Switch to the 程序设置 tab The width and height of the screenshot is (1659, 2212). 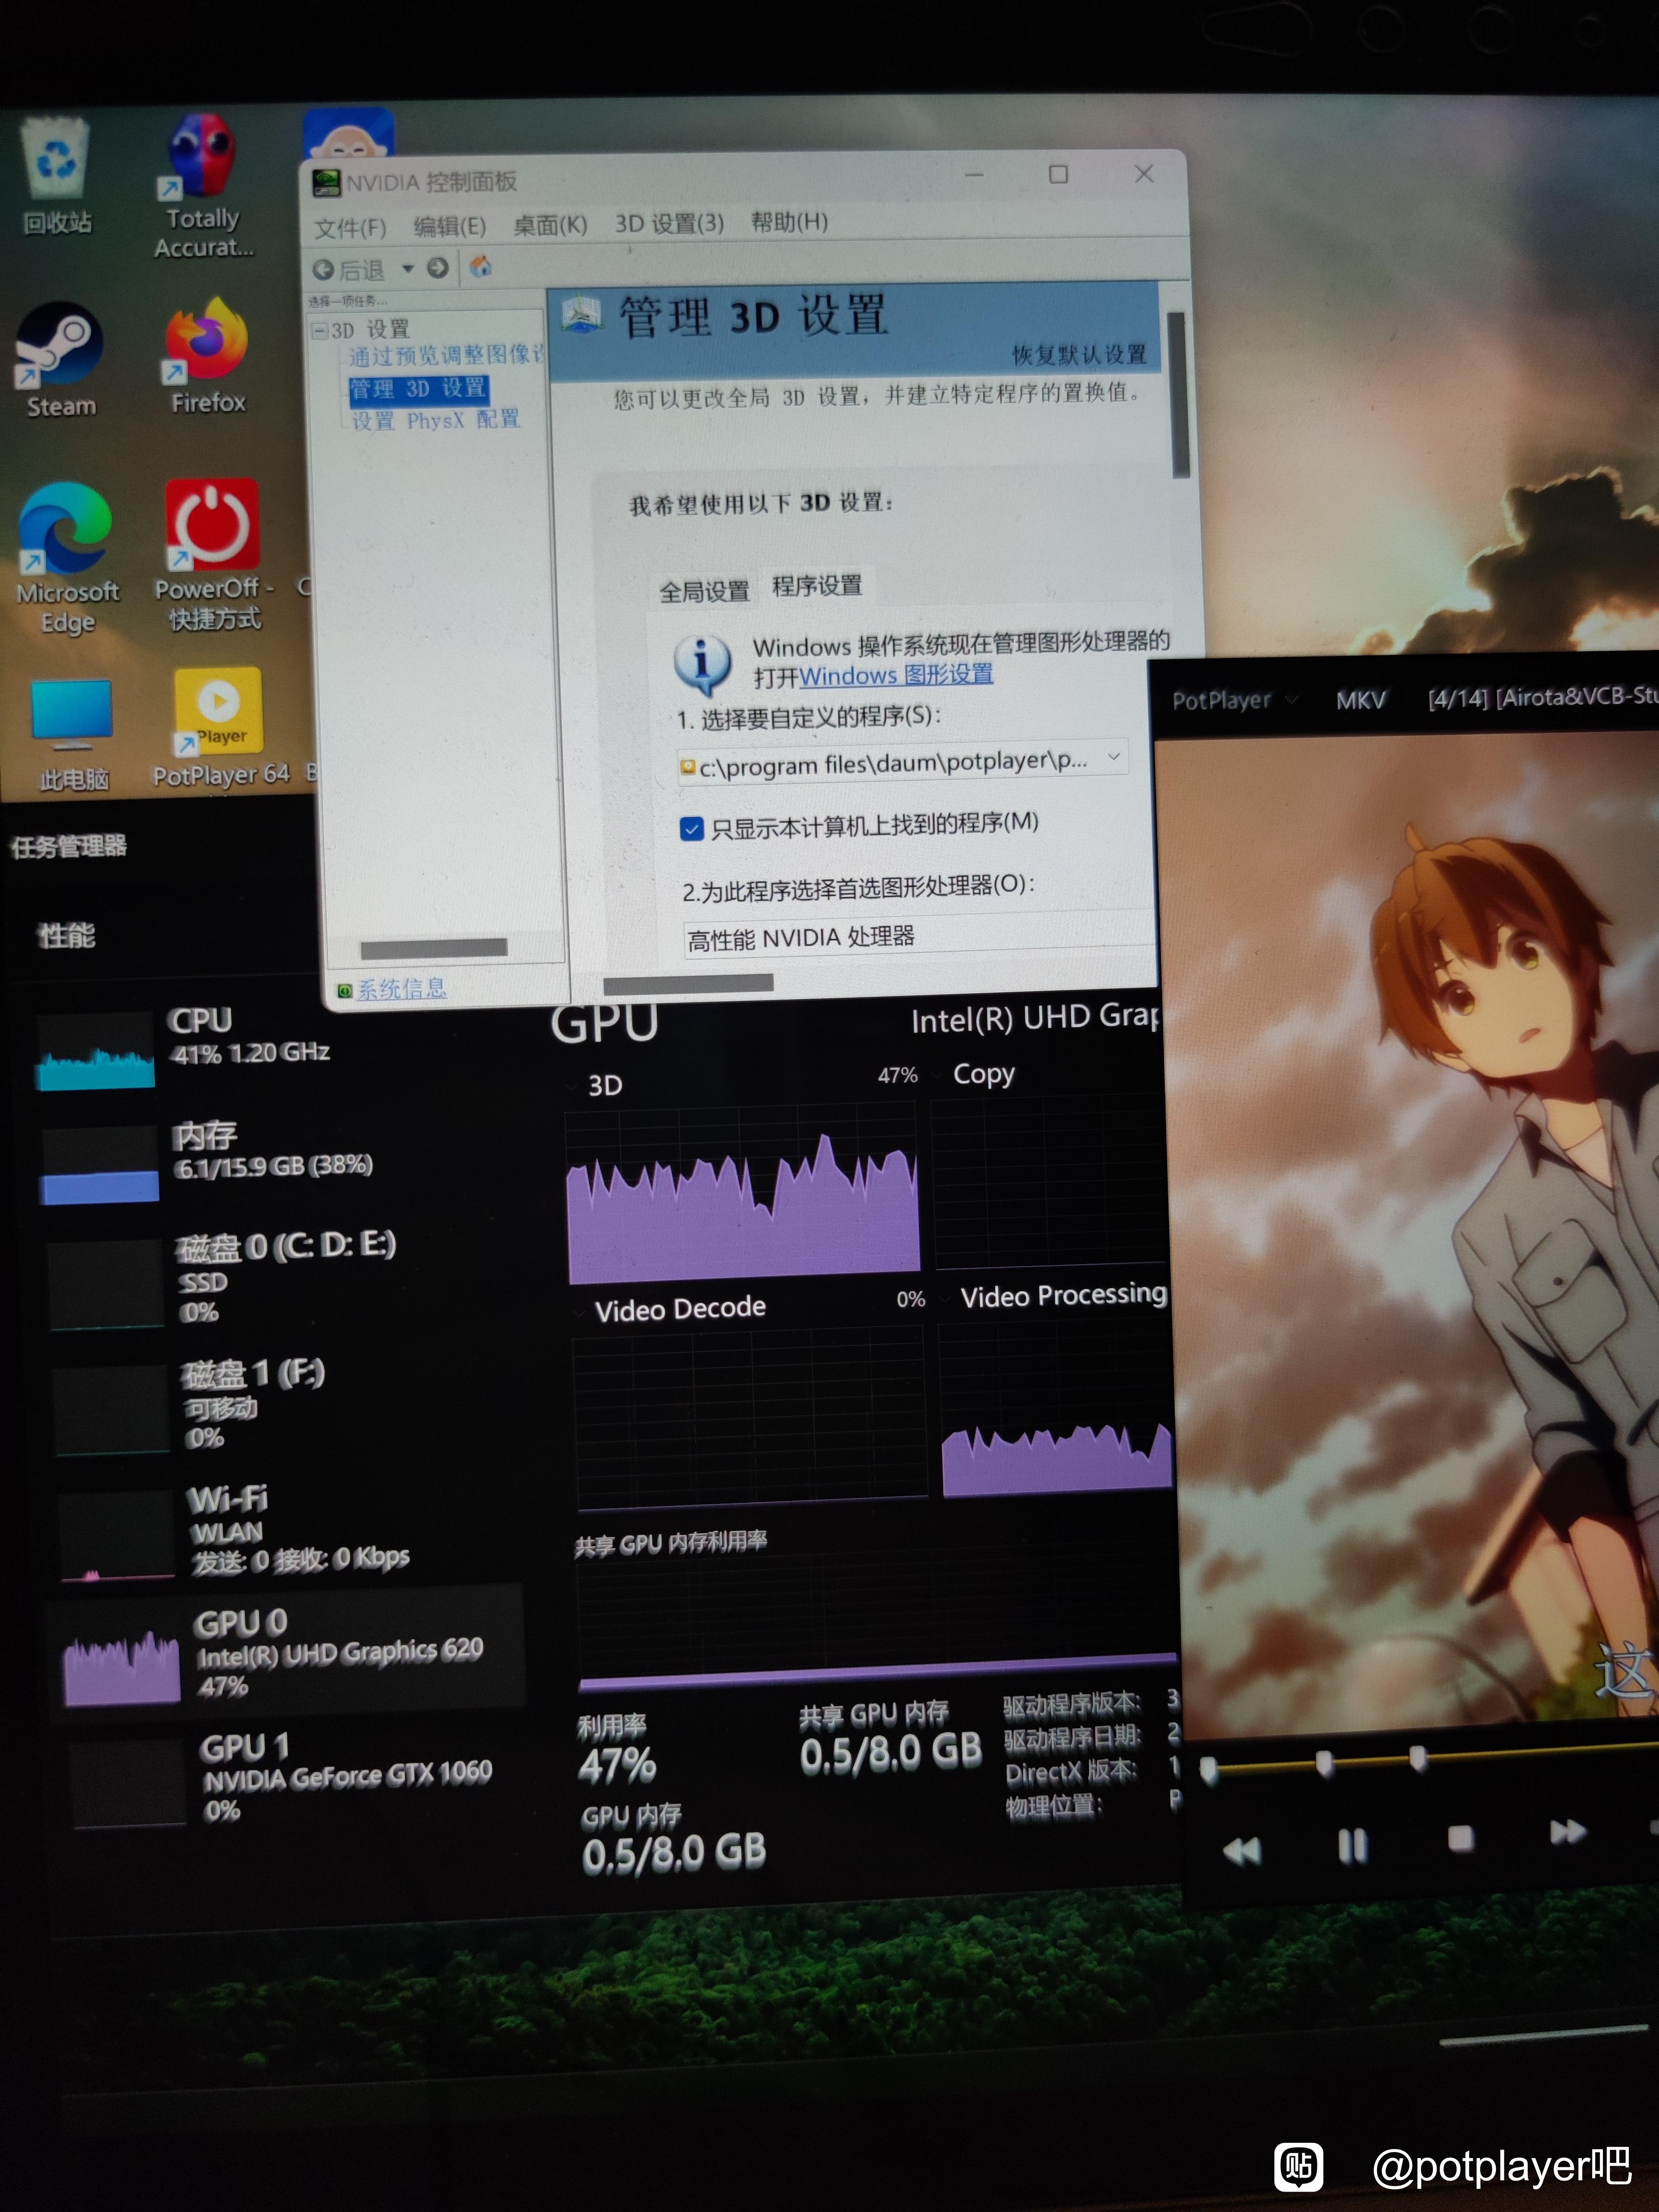coord(817,586)
